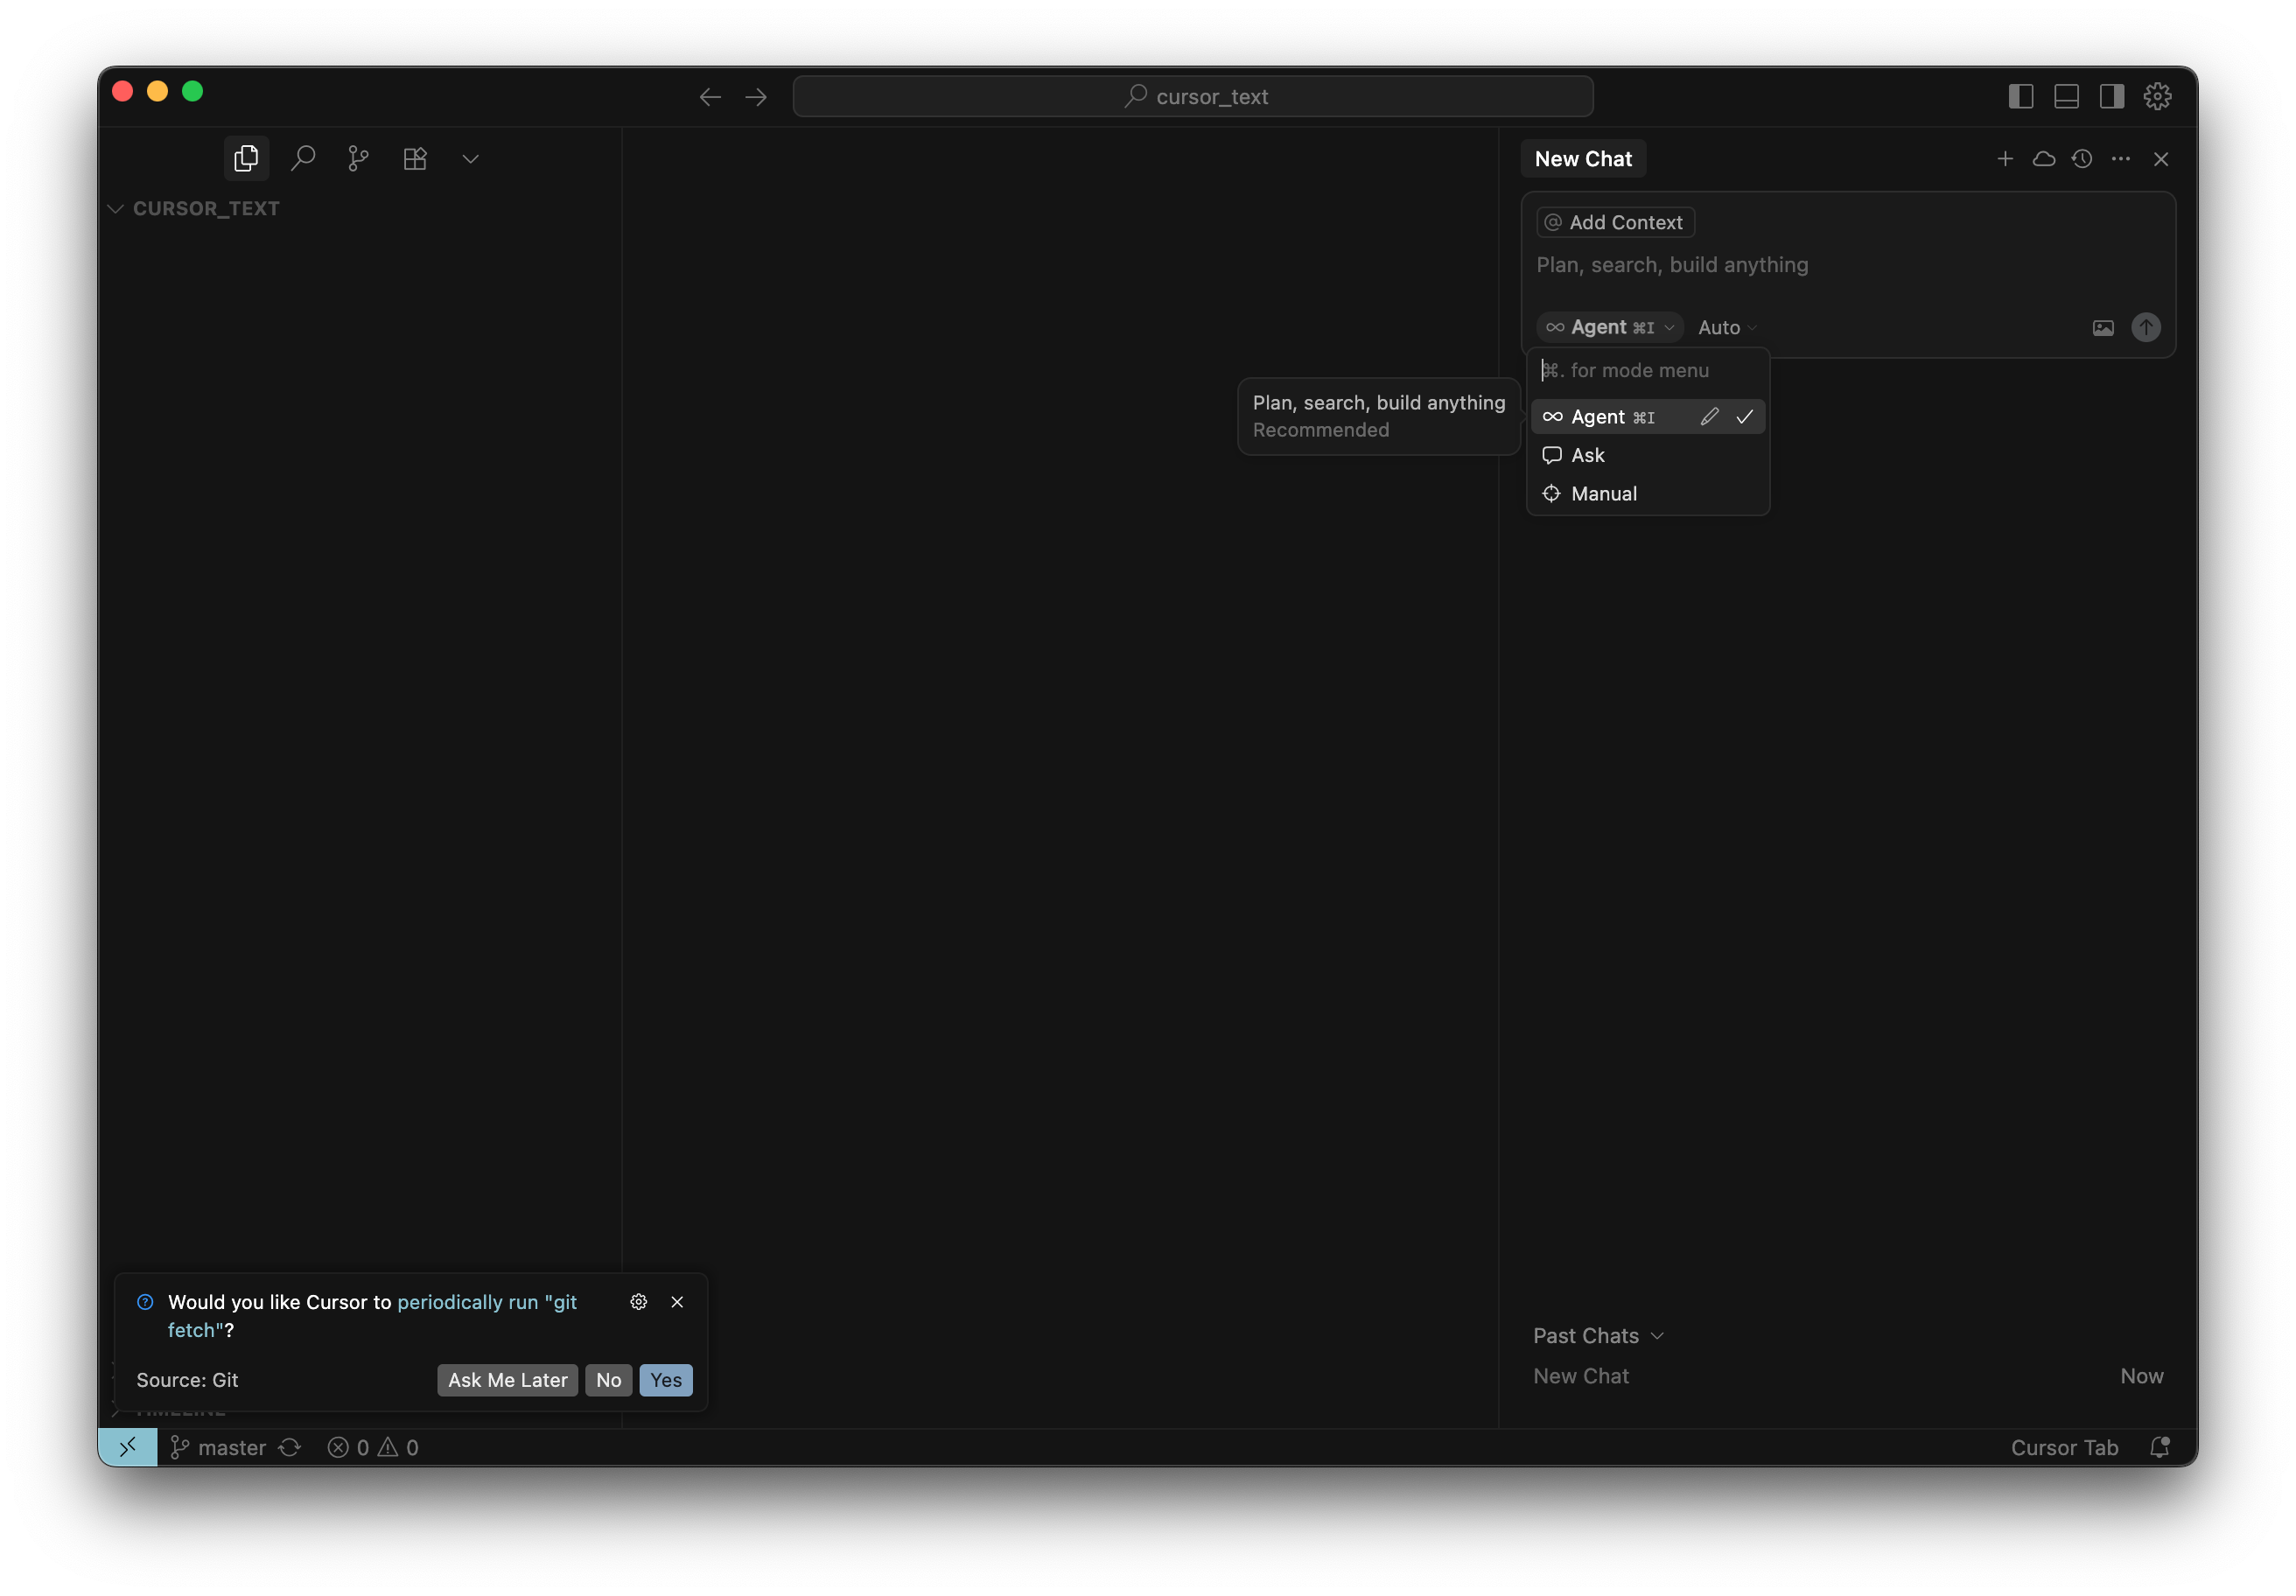Select Agent in mode menu
This screenshot has height=1596, width=2296.
click(x=1648, y=417)
